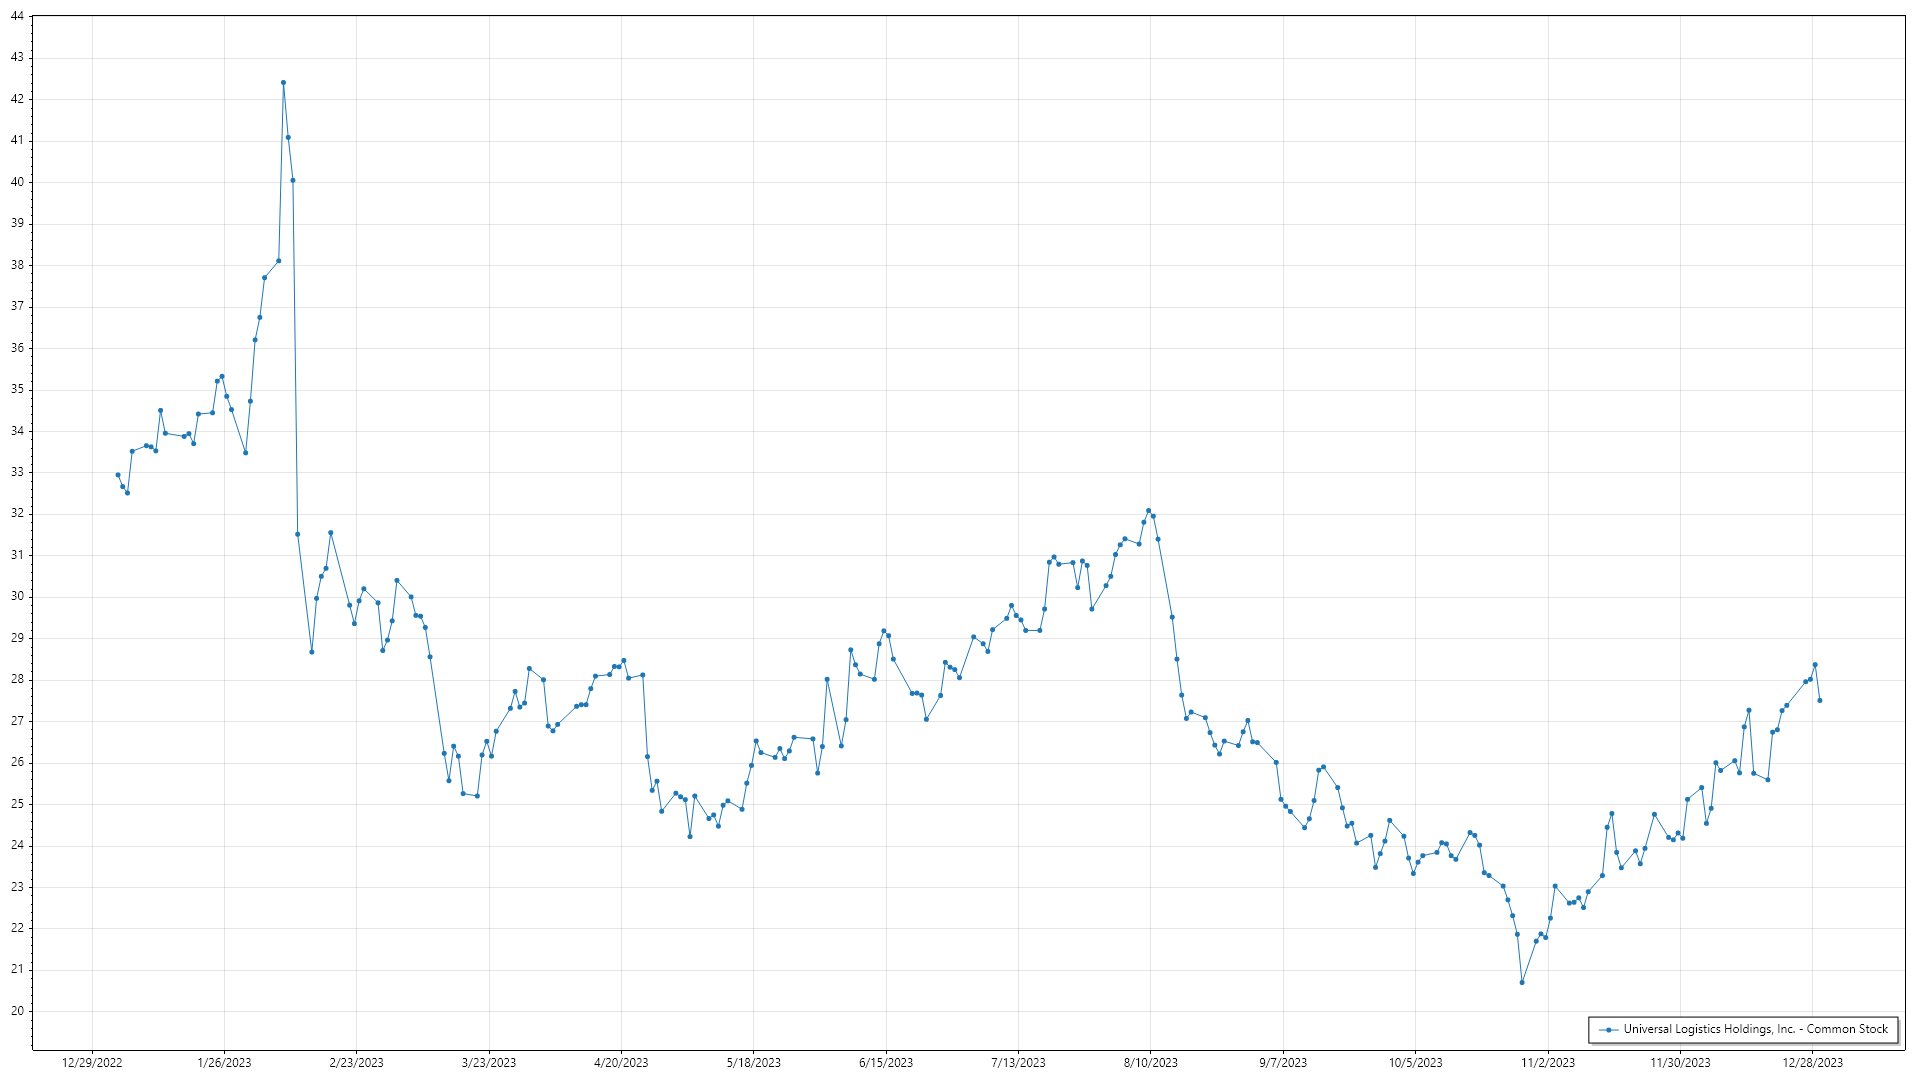Click the August peak data point near 32

(x=1148, y=511)
